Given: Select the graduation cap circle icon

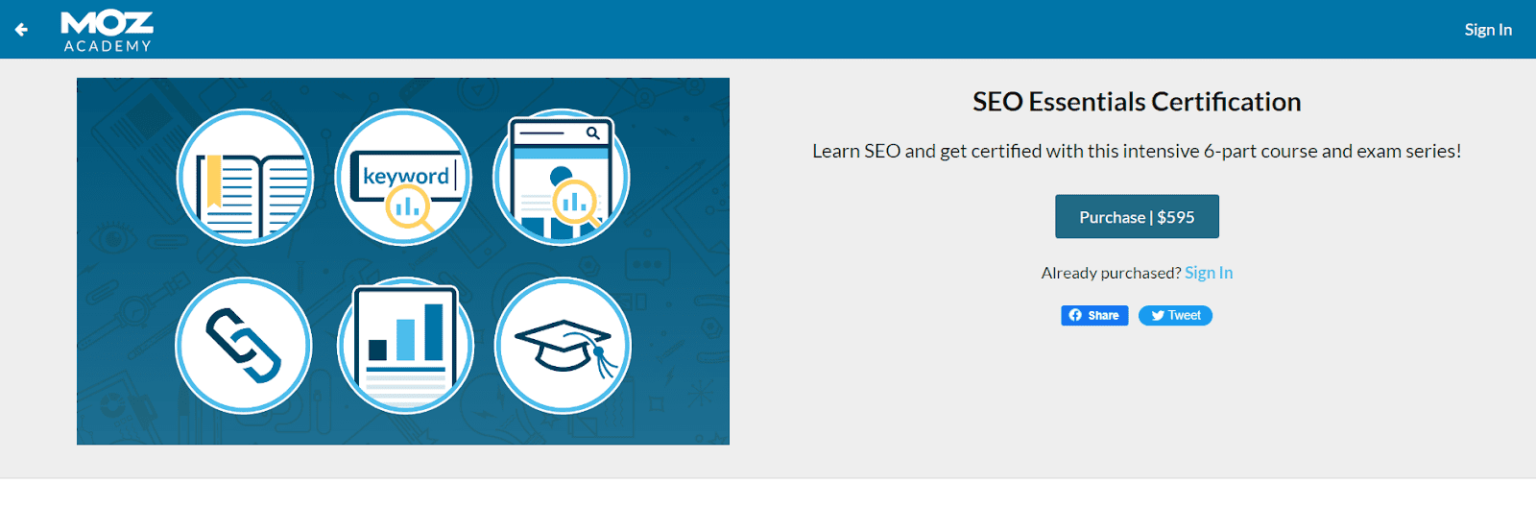Looking at the screenshot, I should click(x=563, y=345).
